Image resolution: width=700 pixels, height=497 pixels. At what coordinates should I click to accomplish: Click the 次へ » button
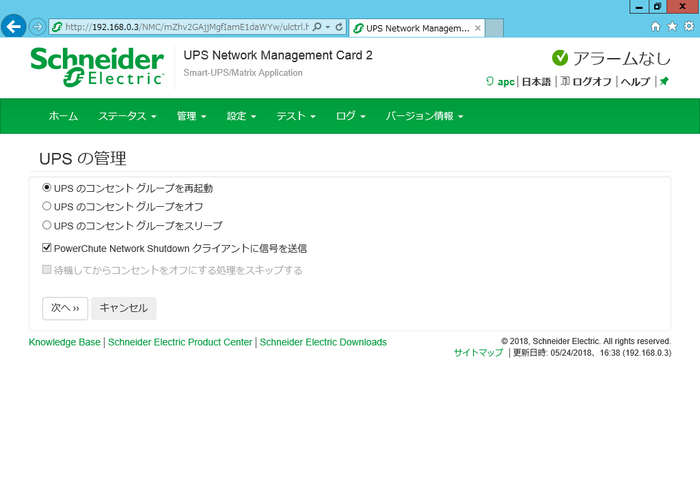(65, 308)
